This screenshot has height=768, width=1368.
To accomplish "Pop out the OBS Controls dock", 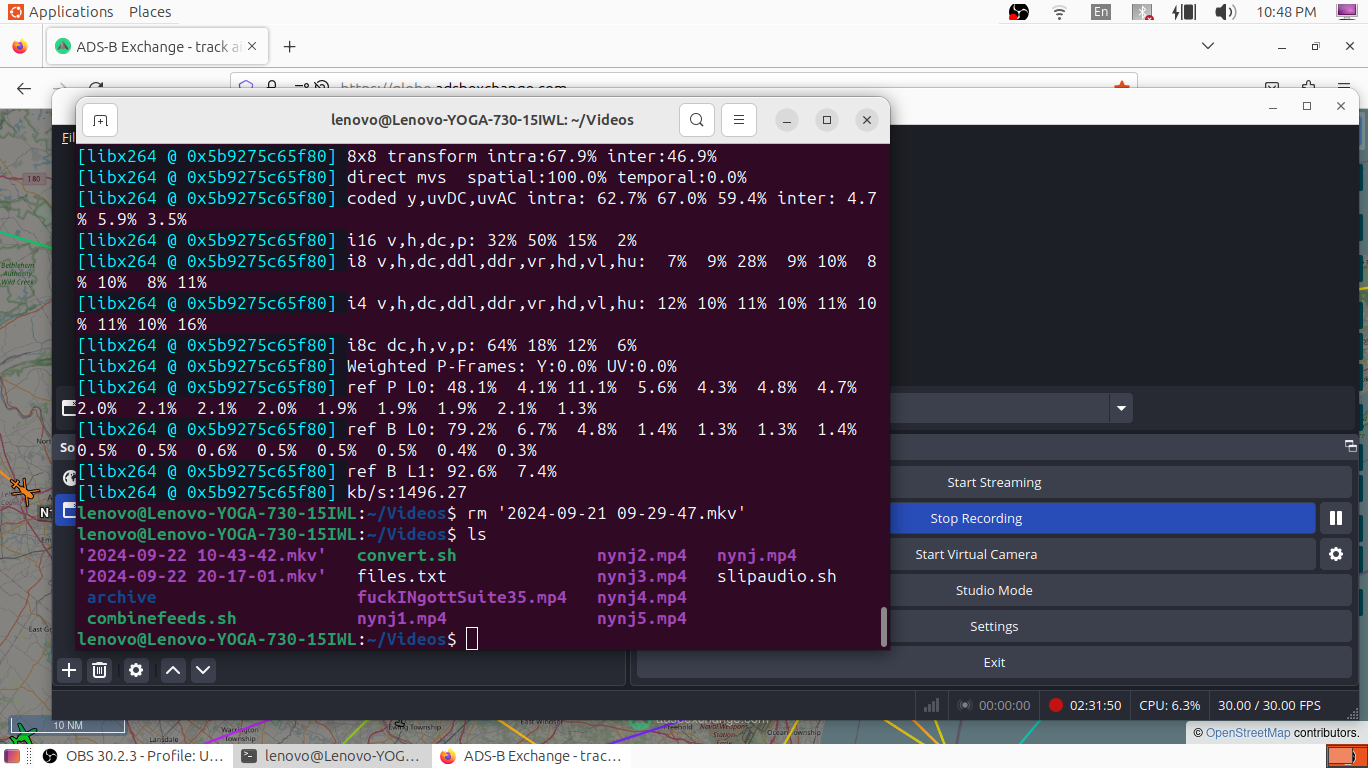I will pyautogui.click(x=1350, y=446).
